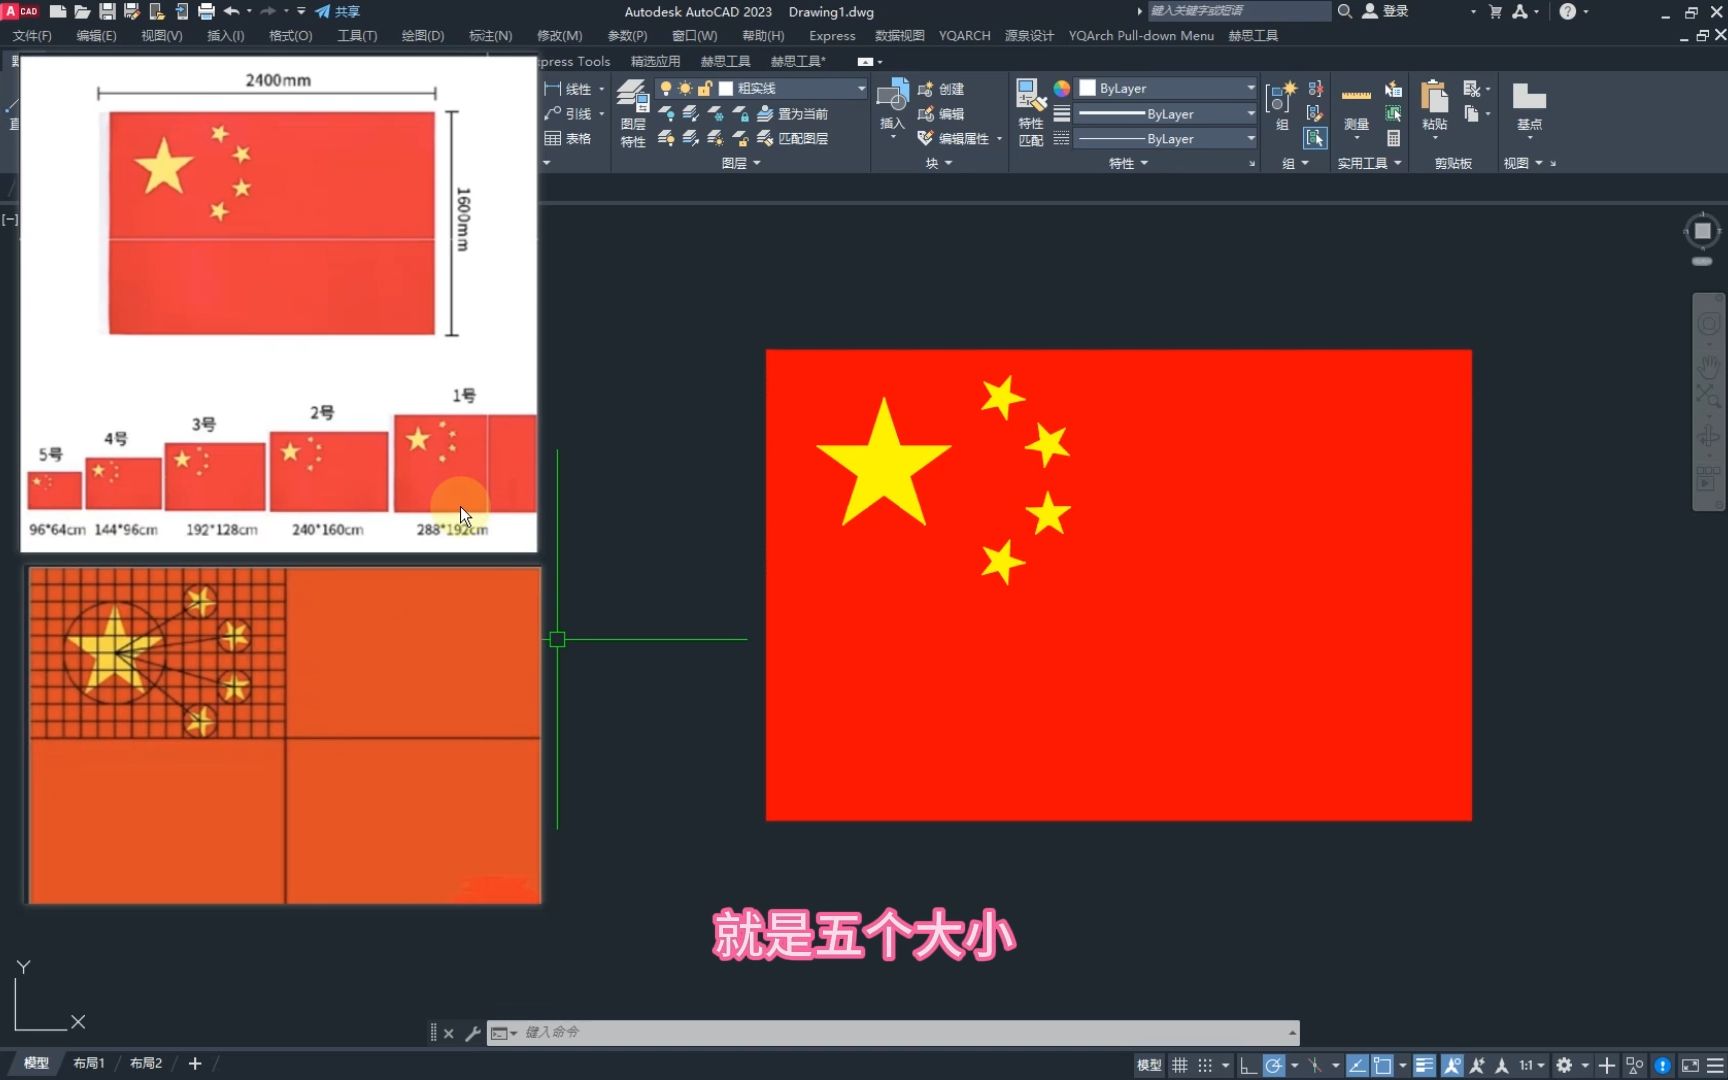Click the Table (表格) annotation icon
This screenshot has height=1080, width=1728.
[567, 138]
